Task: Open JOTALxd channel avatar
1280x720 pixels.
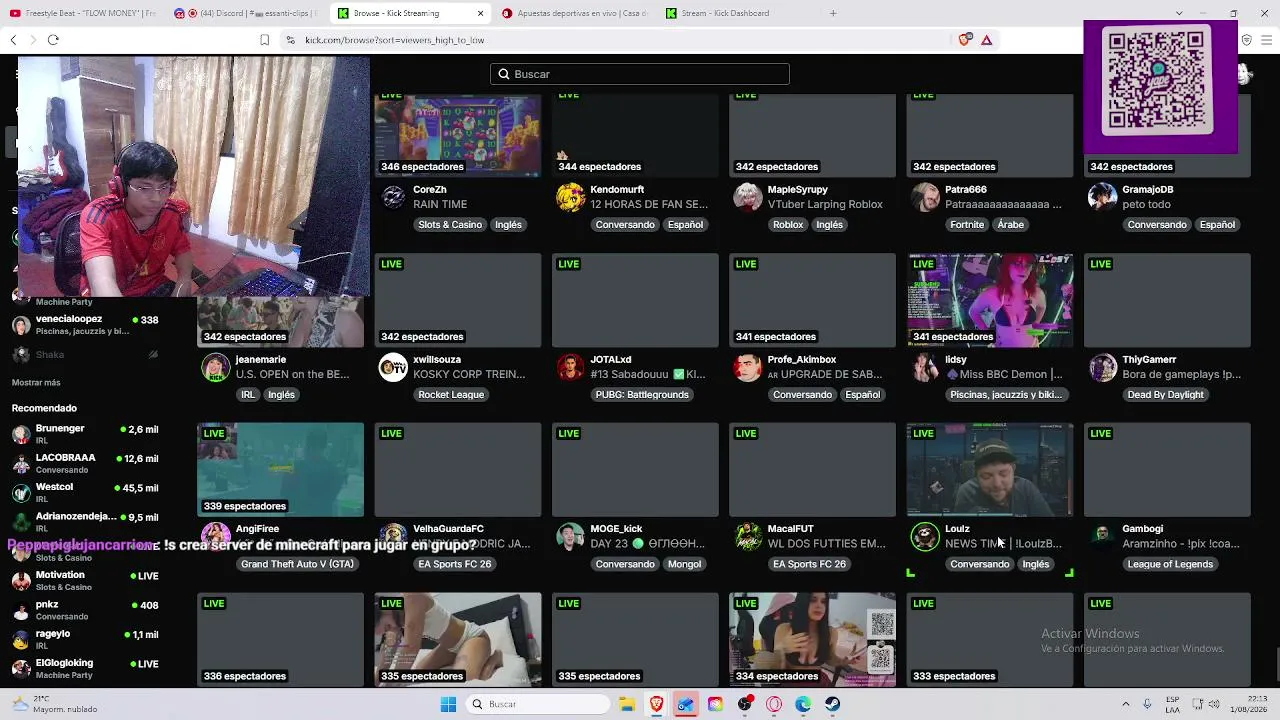Action: coord(570,367)
